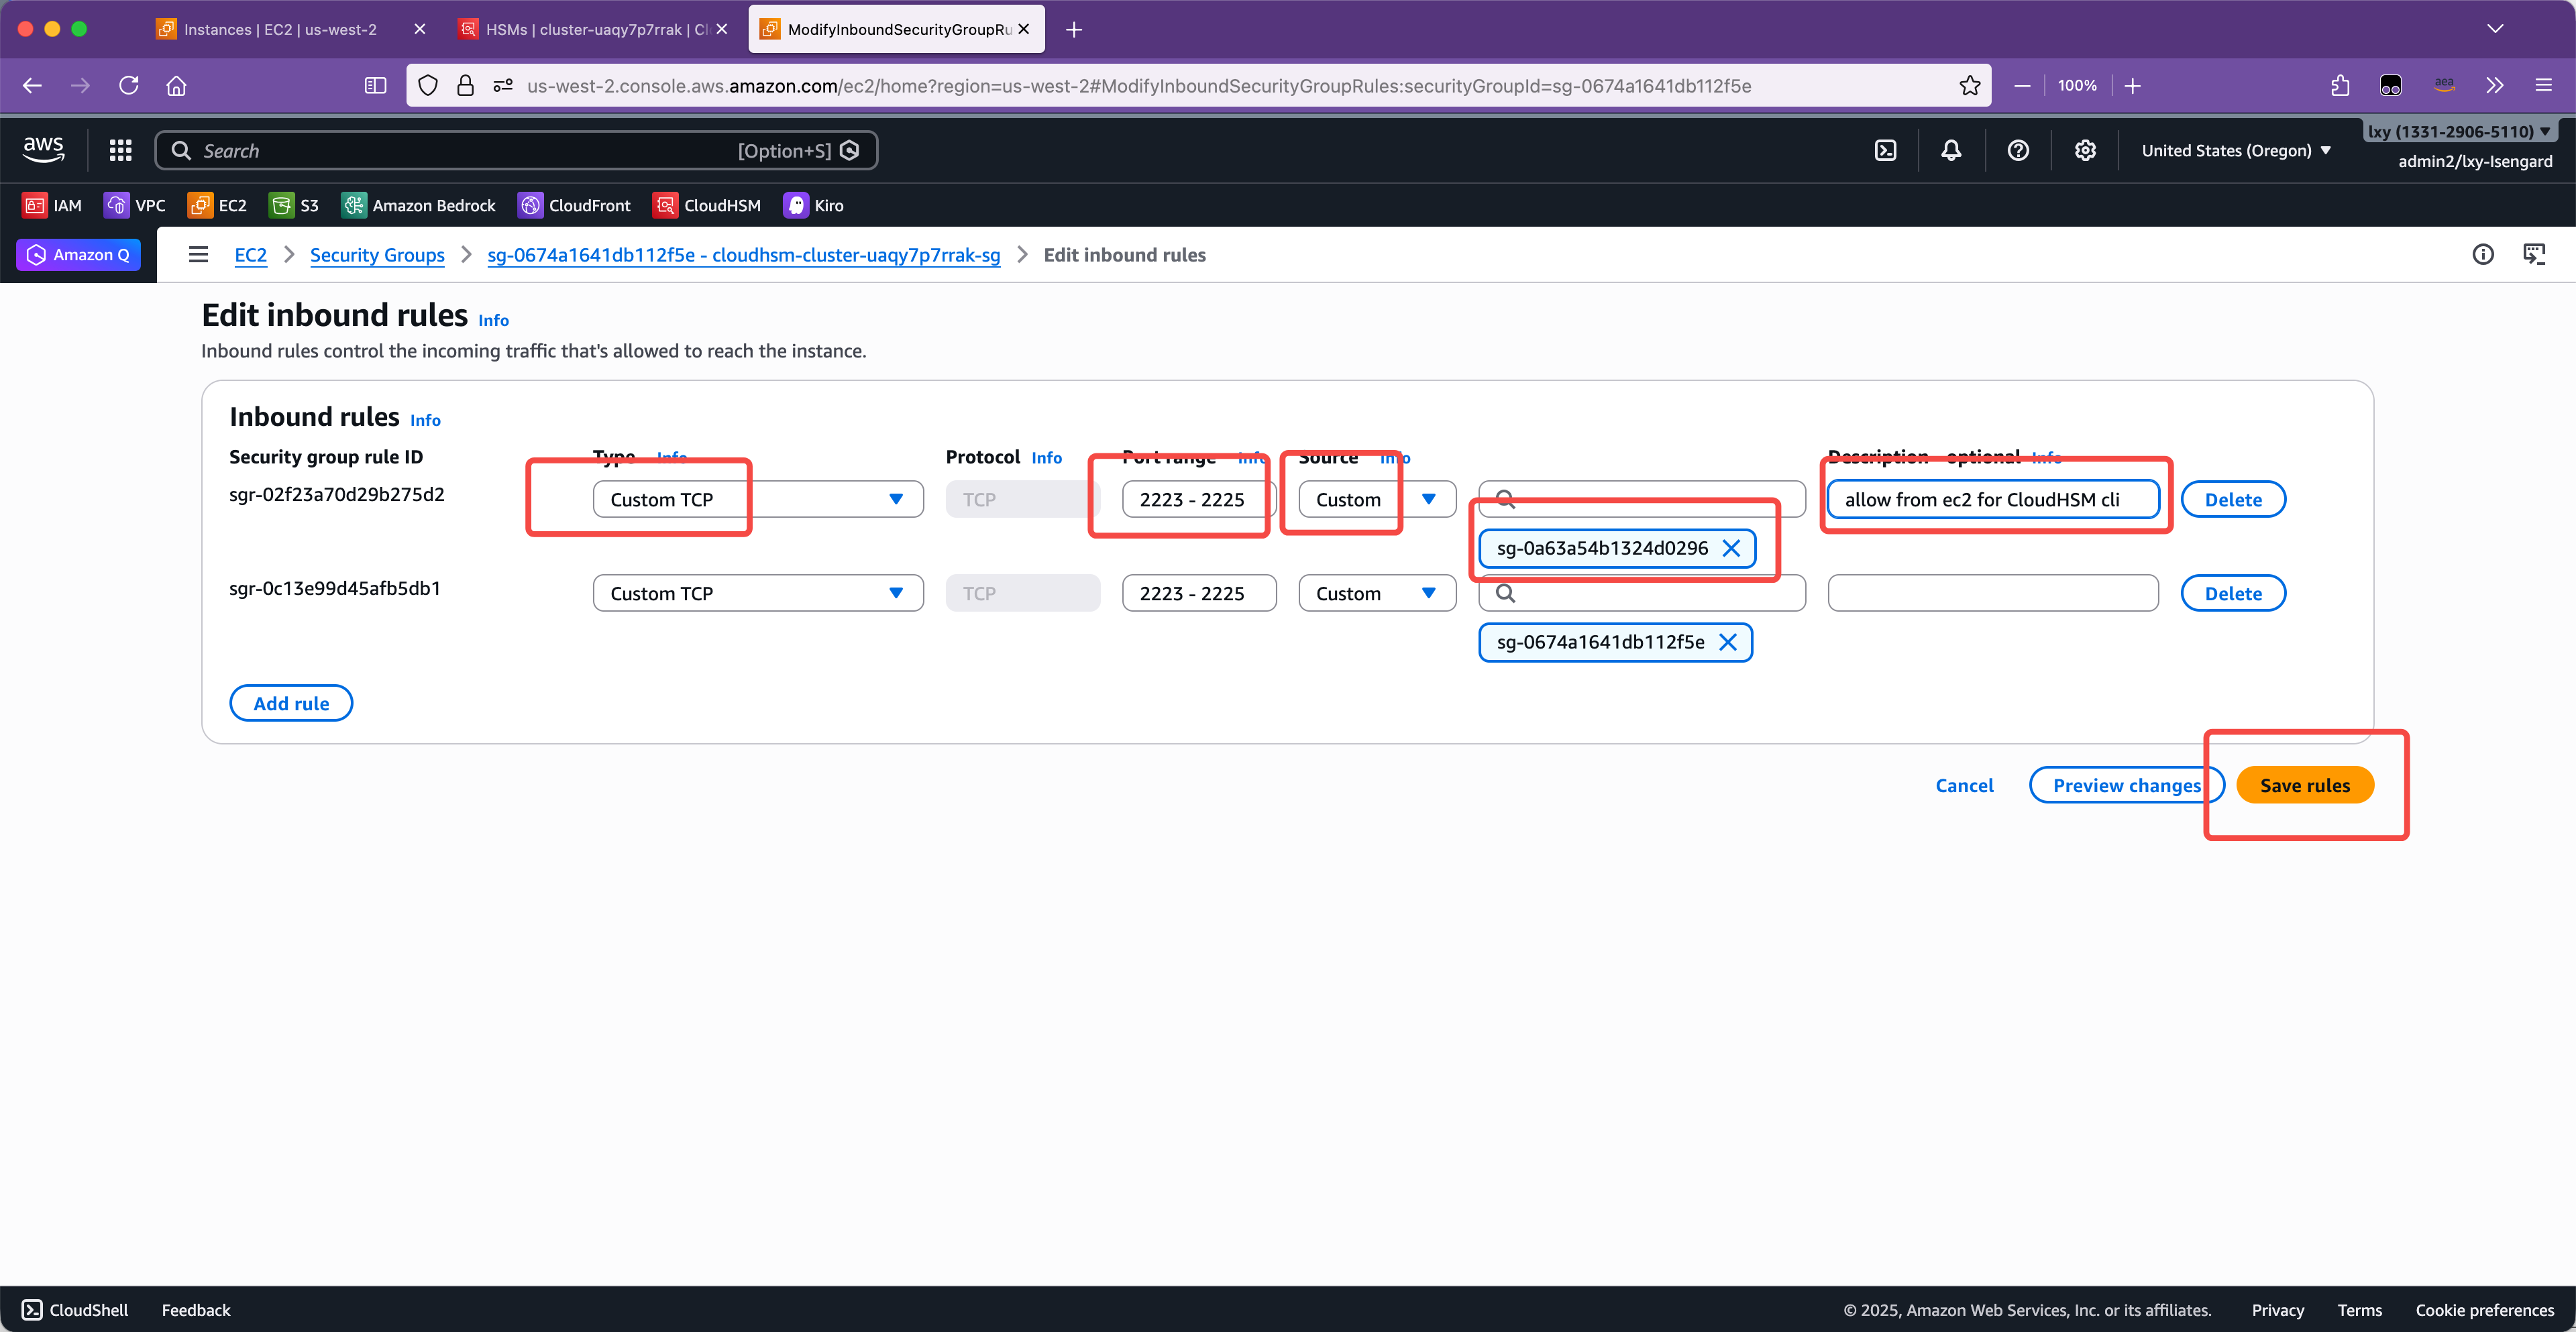Bookmark page with star icon in address bar
This screenshot has width=2576, height=1332.
1969,86
